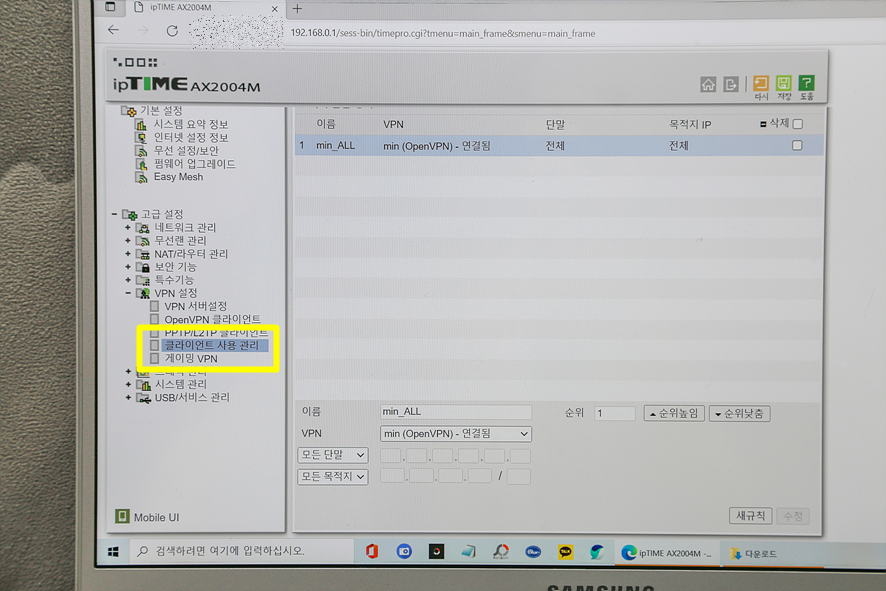Click the browser refresh button
Image resolution: width=886 pixels, height=591 pixels.
(172, 31)
